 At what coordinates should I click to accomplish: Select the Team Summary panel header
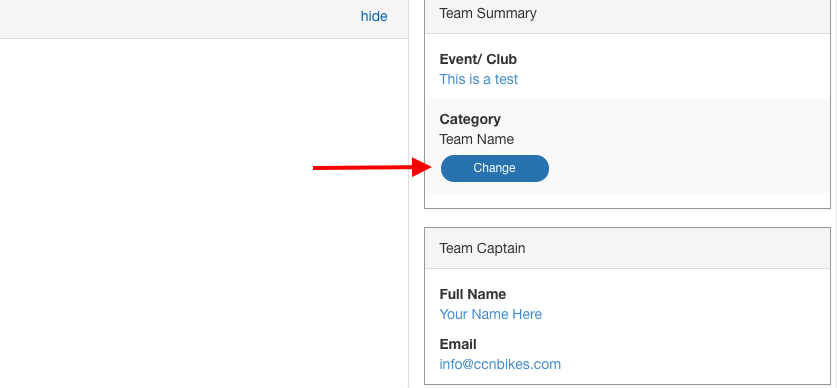[627, 14]
